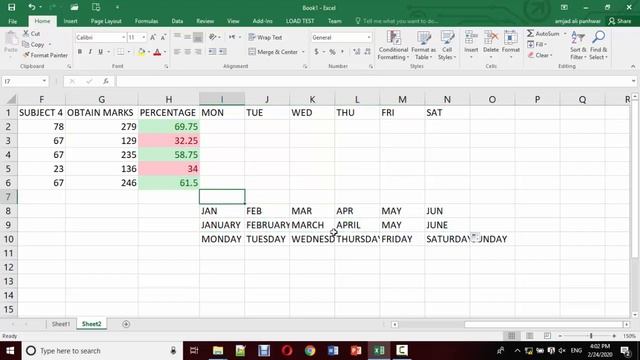
Task: Activate the Format Painter
Action: click(45, 55)
